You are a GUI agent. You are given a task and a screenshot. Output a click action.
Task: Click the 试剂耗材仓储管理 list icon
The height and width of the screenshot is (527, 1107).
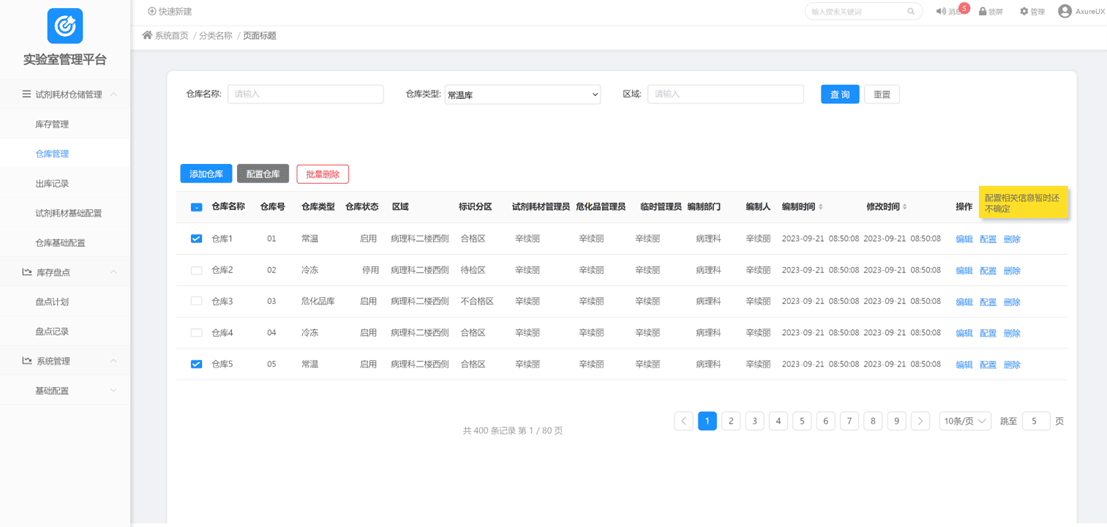(26, 94)
